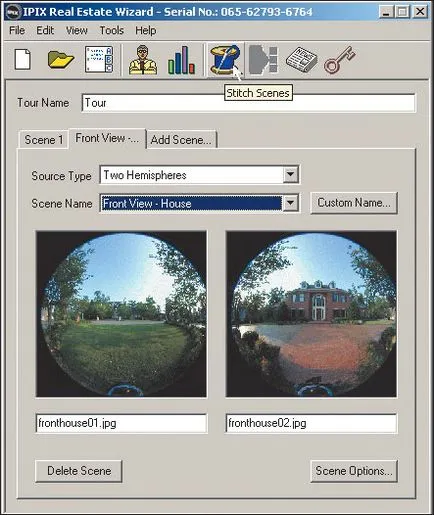Click the Add Scene... tab
This screenshot has height=515, width=434.
point(181,140)
